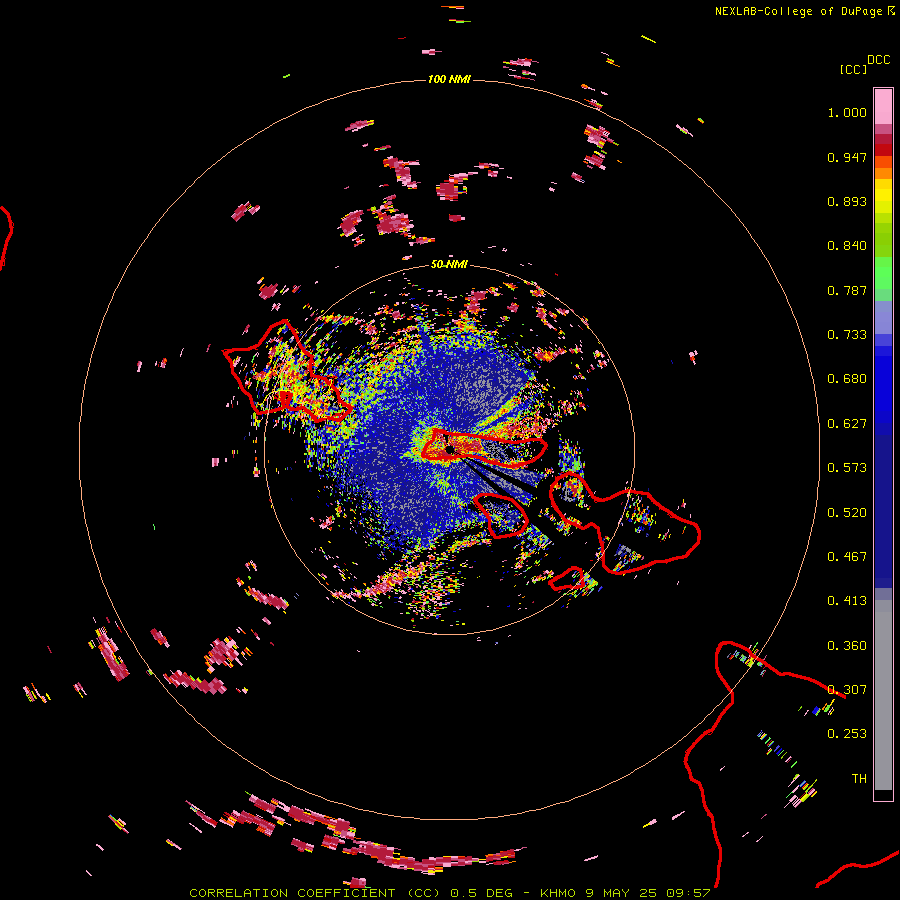Click the KHMO station identifier

(557, 893)
